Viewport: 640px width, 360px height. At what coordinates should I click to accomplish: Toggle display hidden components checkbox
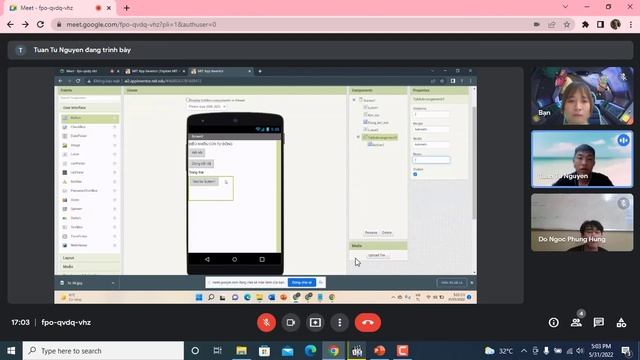[188, 100]
